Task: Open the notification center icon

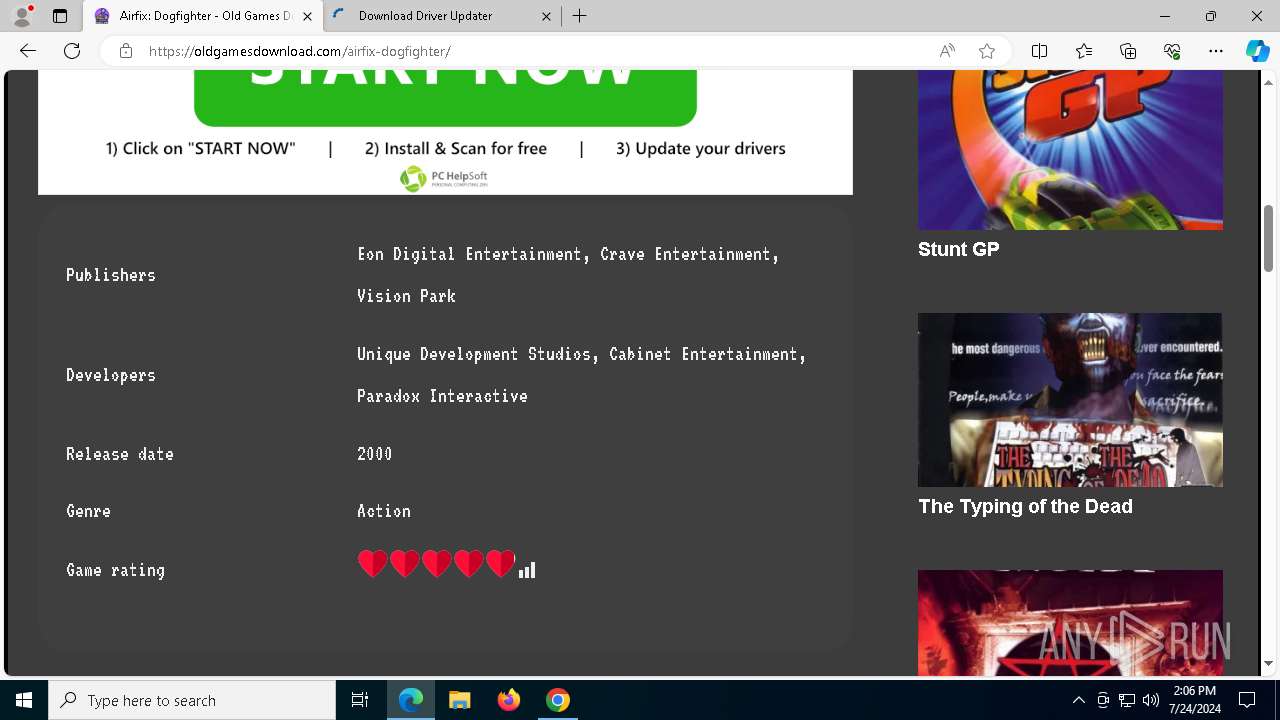Action: click(x=1247, y=700)
